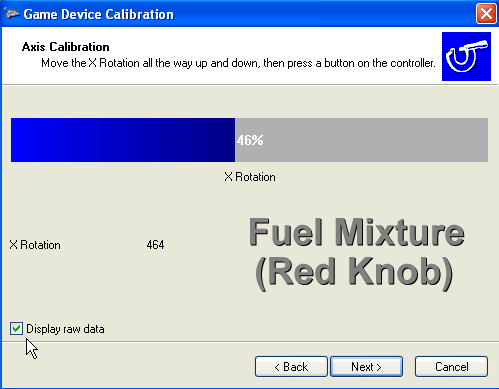Click the 'Fuel Mixture' overlay text
This screenshot has height=389, width=499.
(x=357, y=232)
